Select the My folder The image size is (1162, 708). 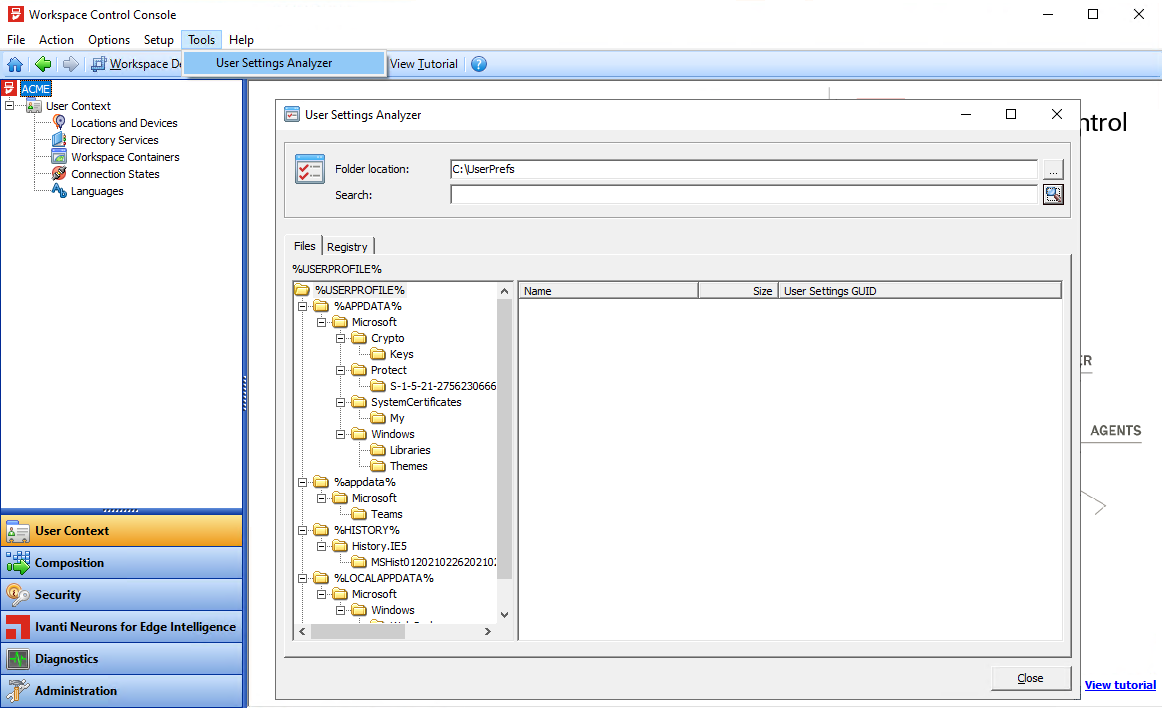pyautogui.click(x=397, y=418)
